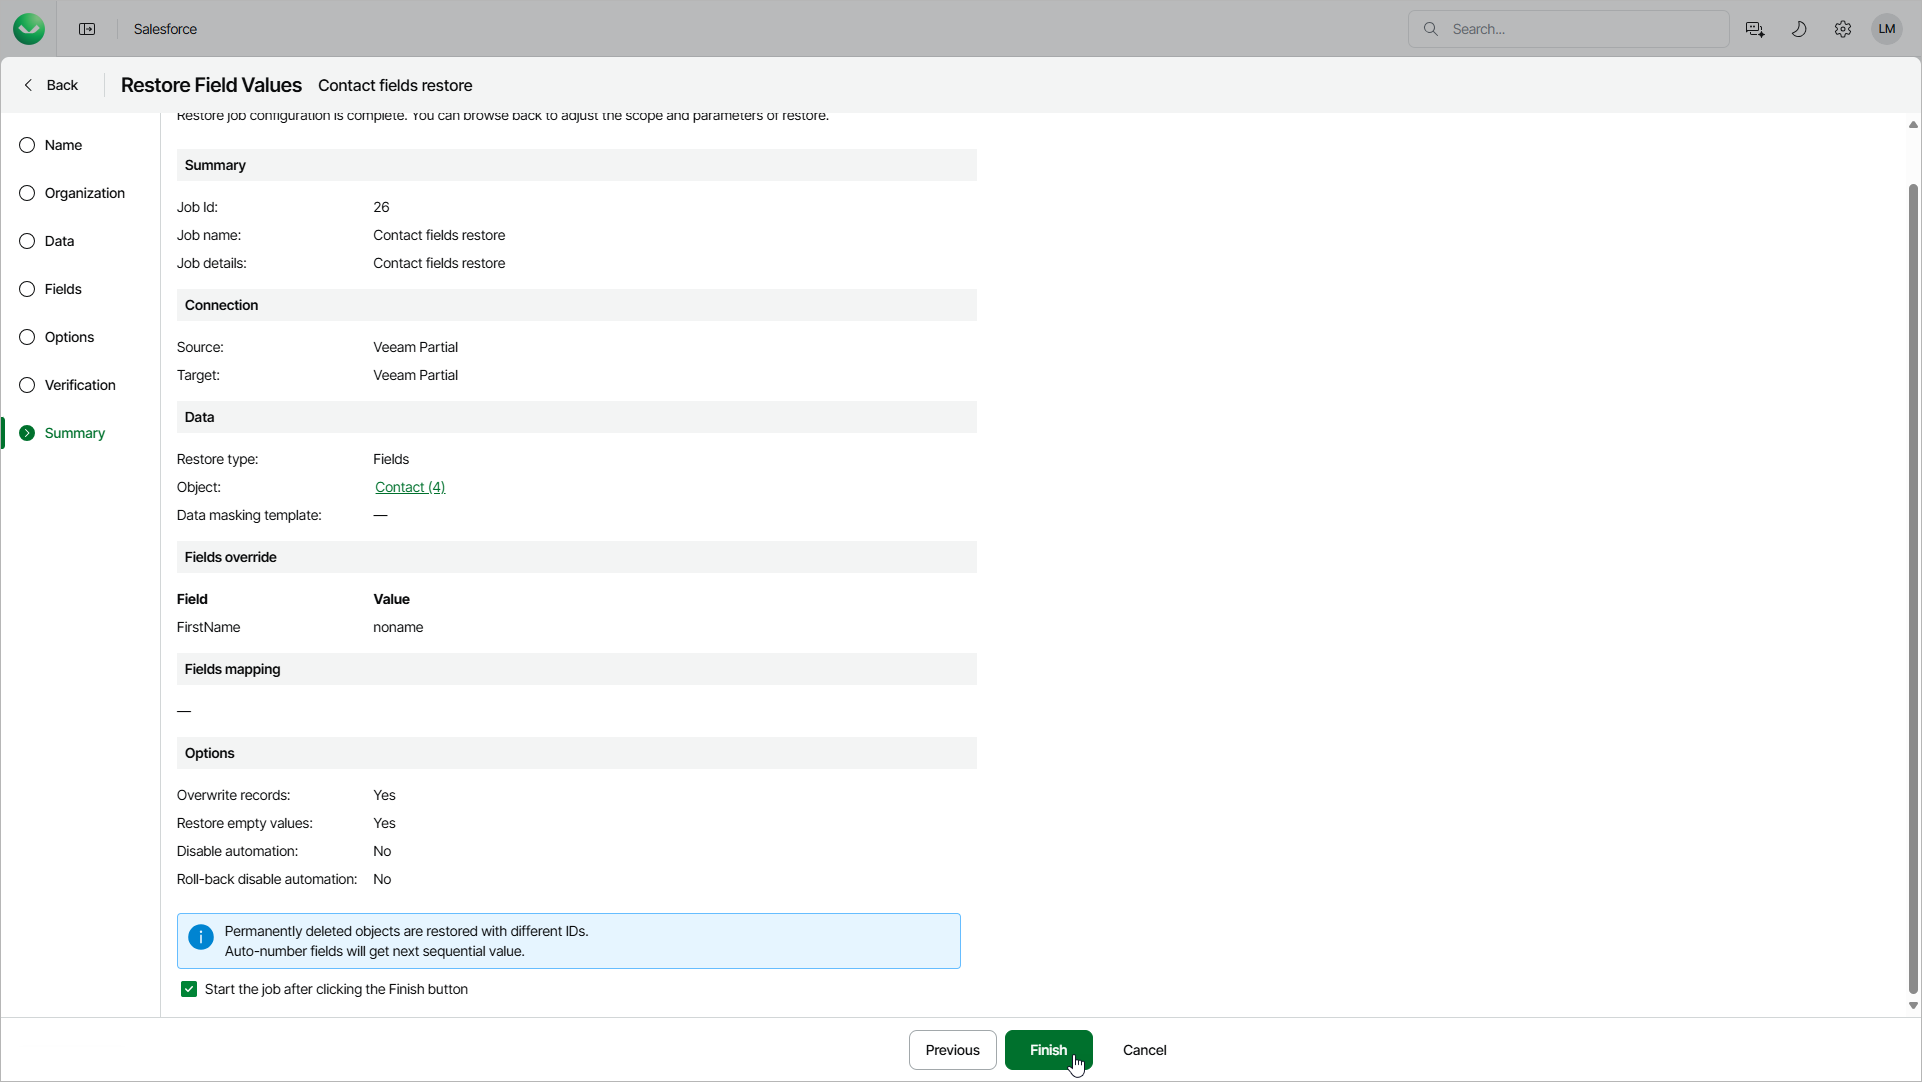The width and height of the screenshot is (1922, 1082).
Task: Open the notifications monitor icon
Action: [x=1754, y=29]
